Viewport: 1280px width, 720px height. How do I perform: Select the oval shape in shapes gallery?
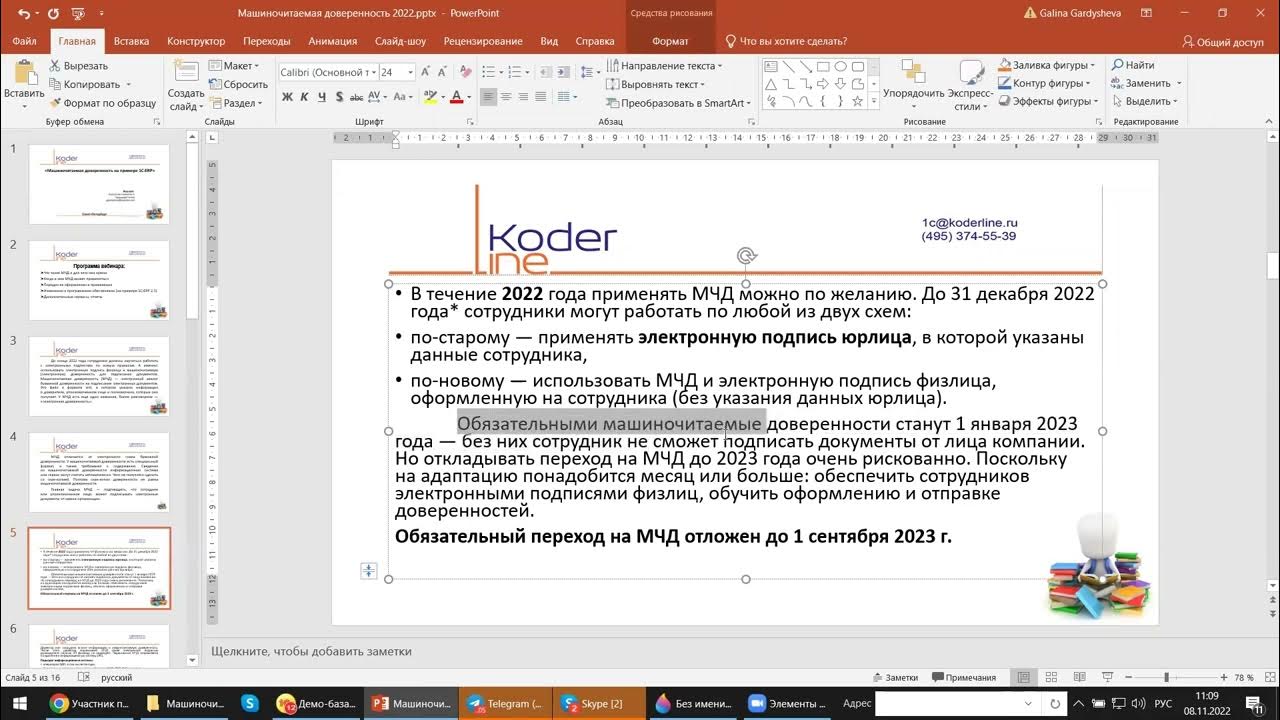click(841, 67)
